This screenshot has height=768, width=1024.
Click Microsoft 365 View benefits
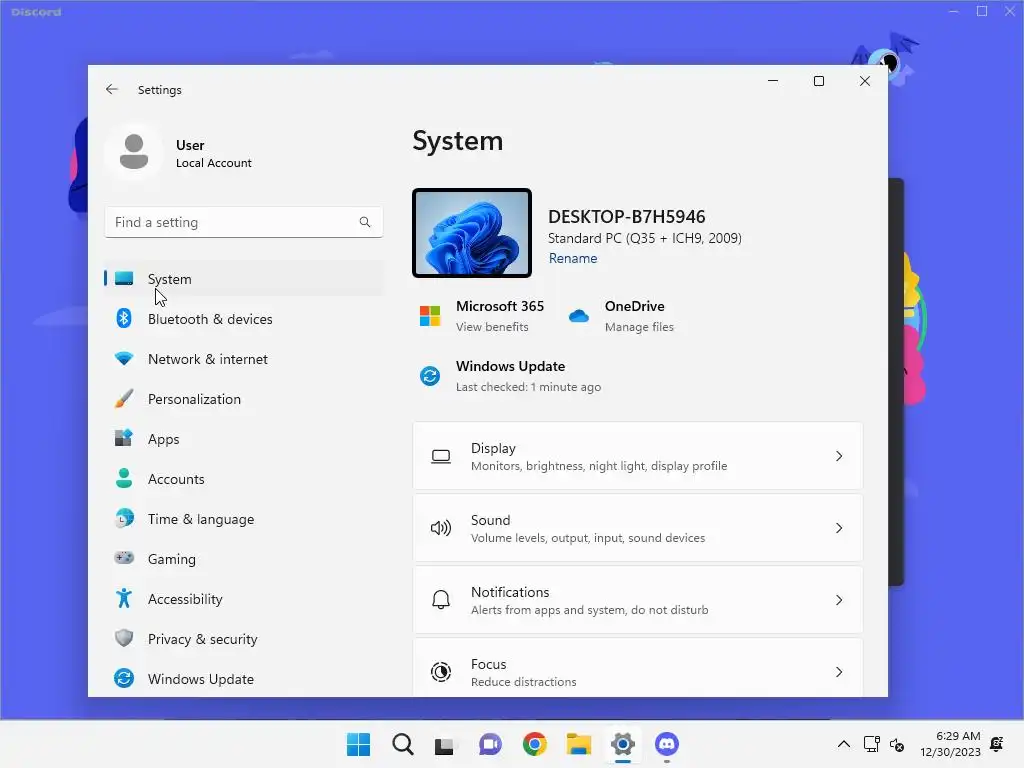tap(492, 327)
